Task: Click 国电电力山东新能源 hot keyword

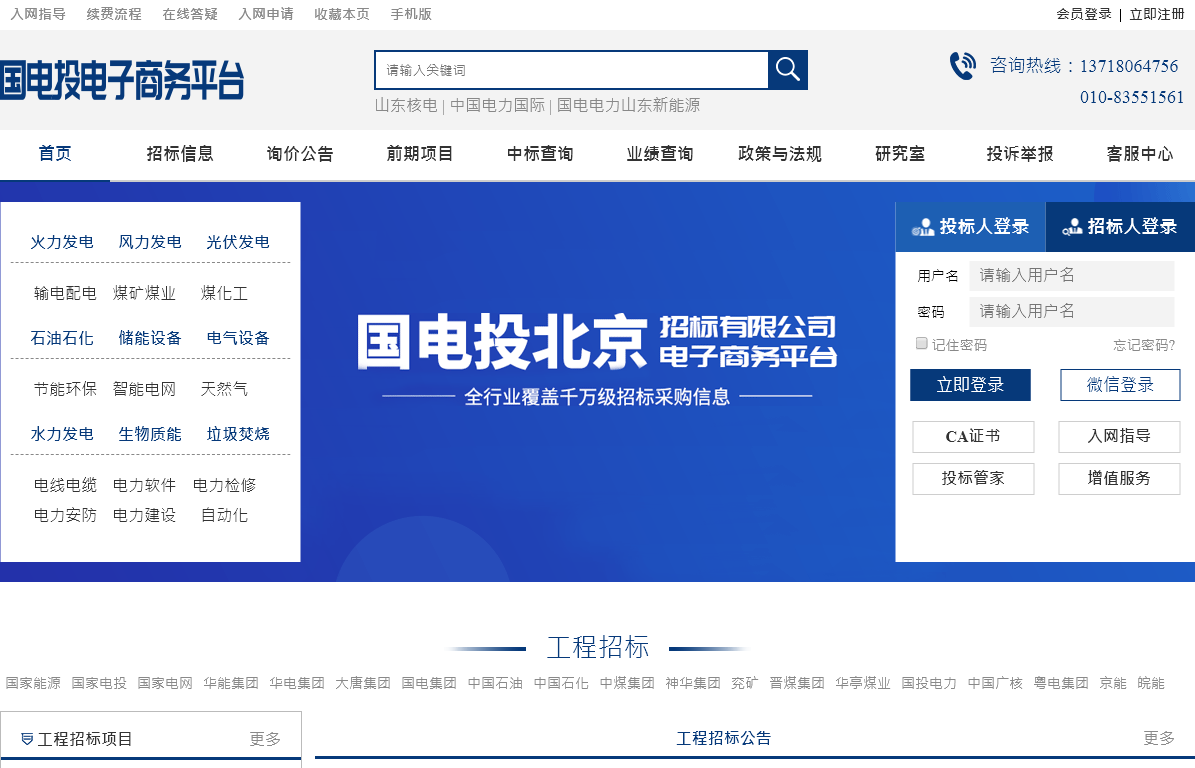Action: (628, 105)
